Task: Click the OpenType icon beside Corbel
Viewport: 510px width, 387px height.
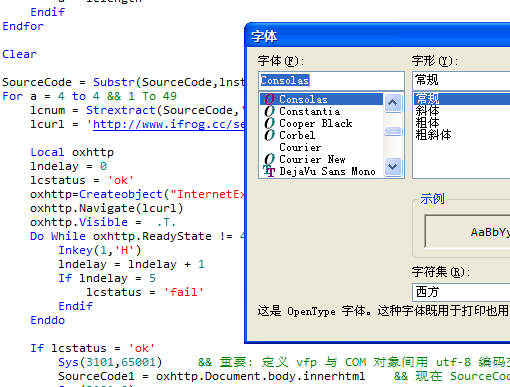Action: (x=269, y=135)
